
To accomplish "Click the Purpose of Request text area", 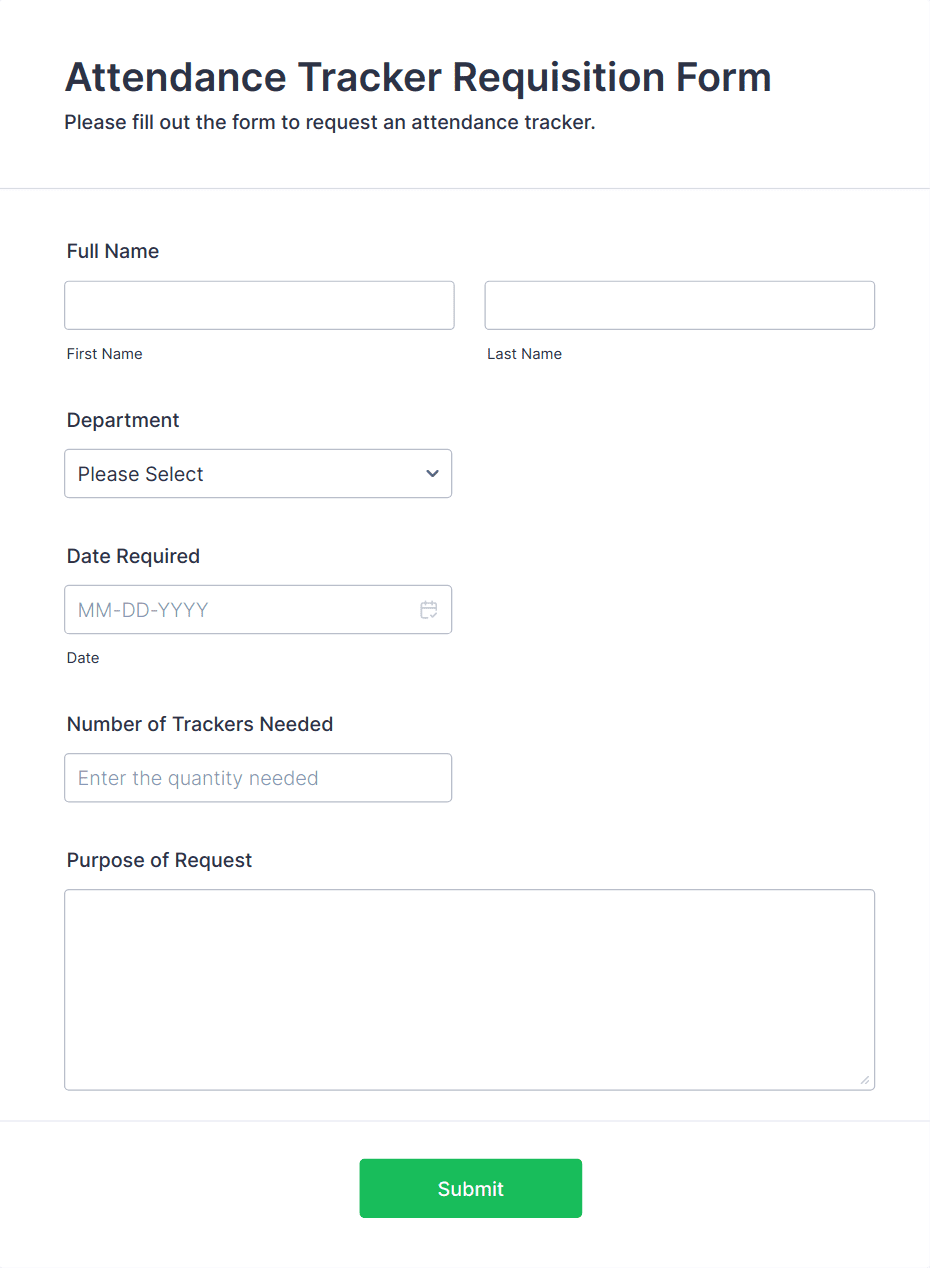I will click(470, 989).
